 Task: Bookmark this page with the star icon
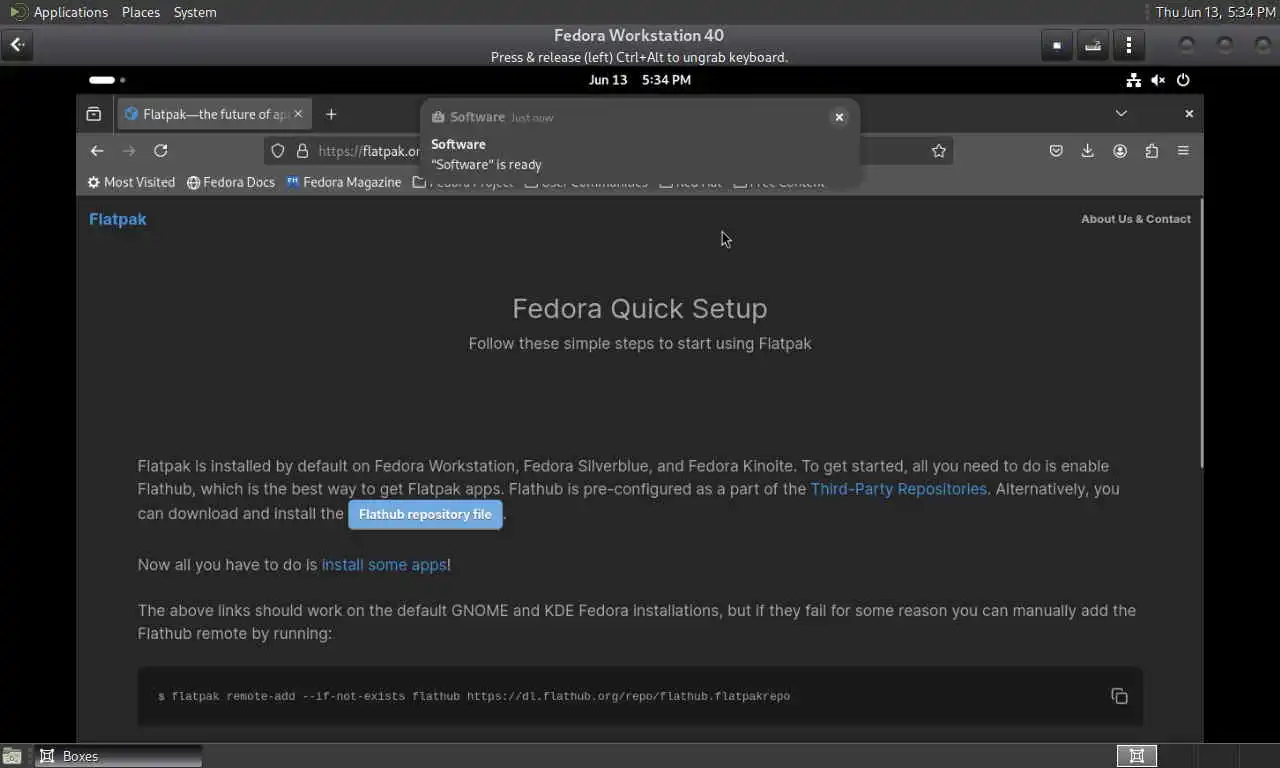[x=938, y=151]
